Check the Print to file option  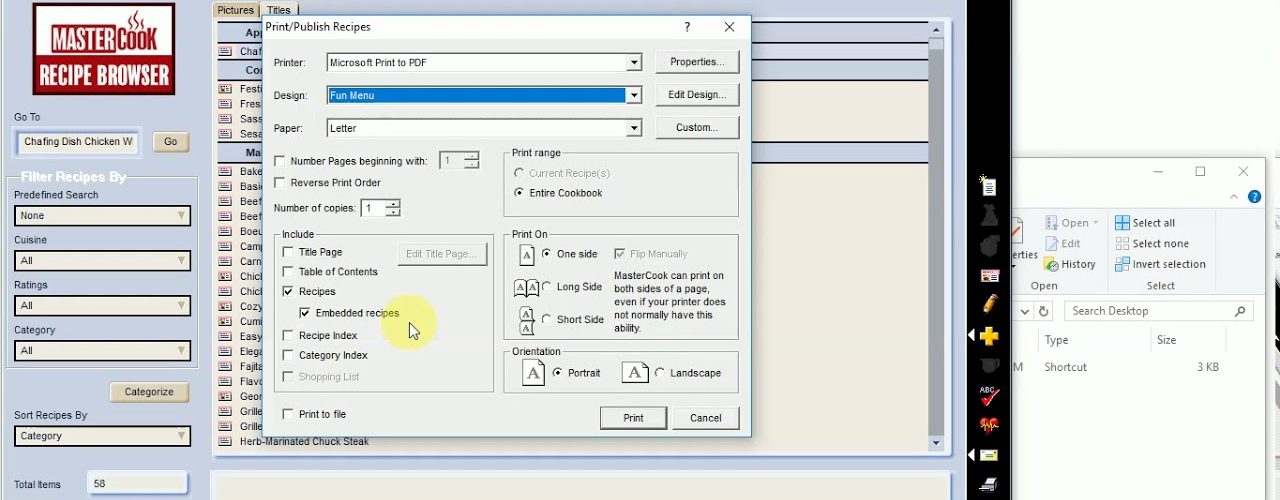click(289, 414)
